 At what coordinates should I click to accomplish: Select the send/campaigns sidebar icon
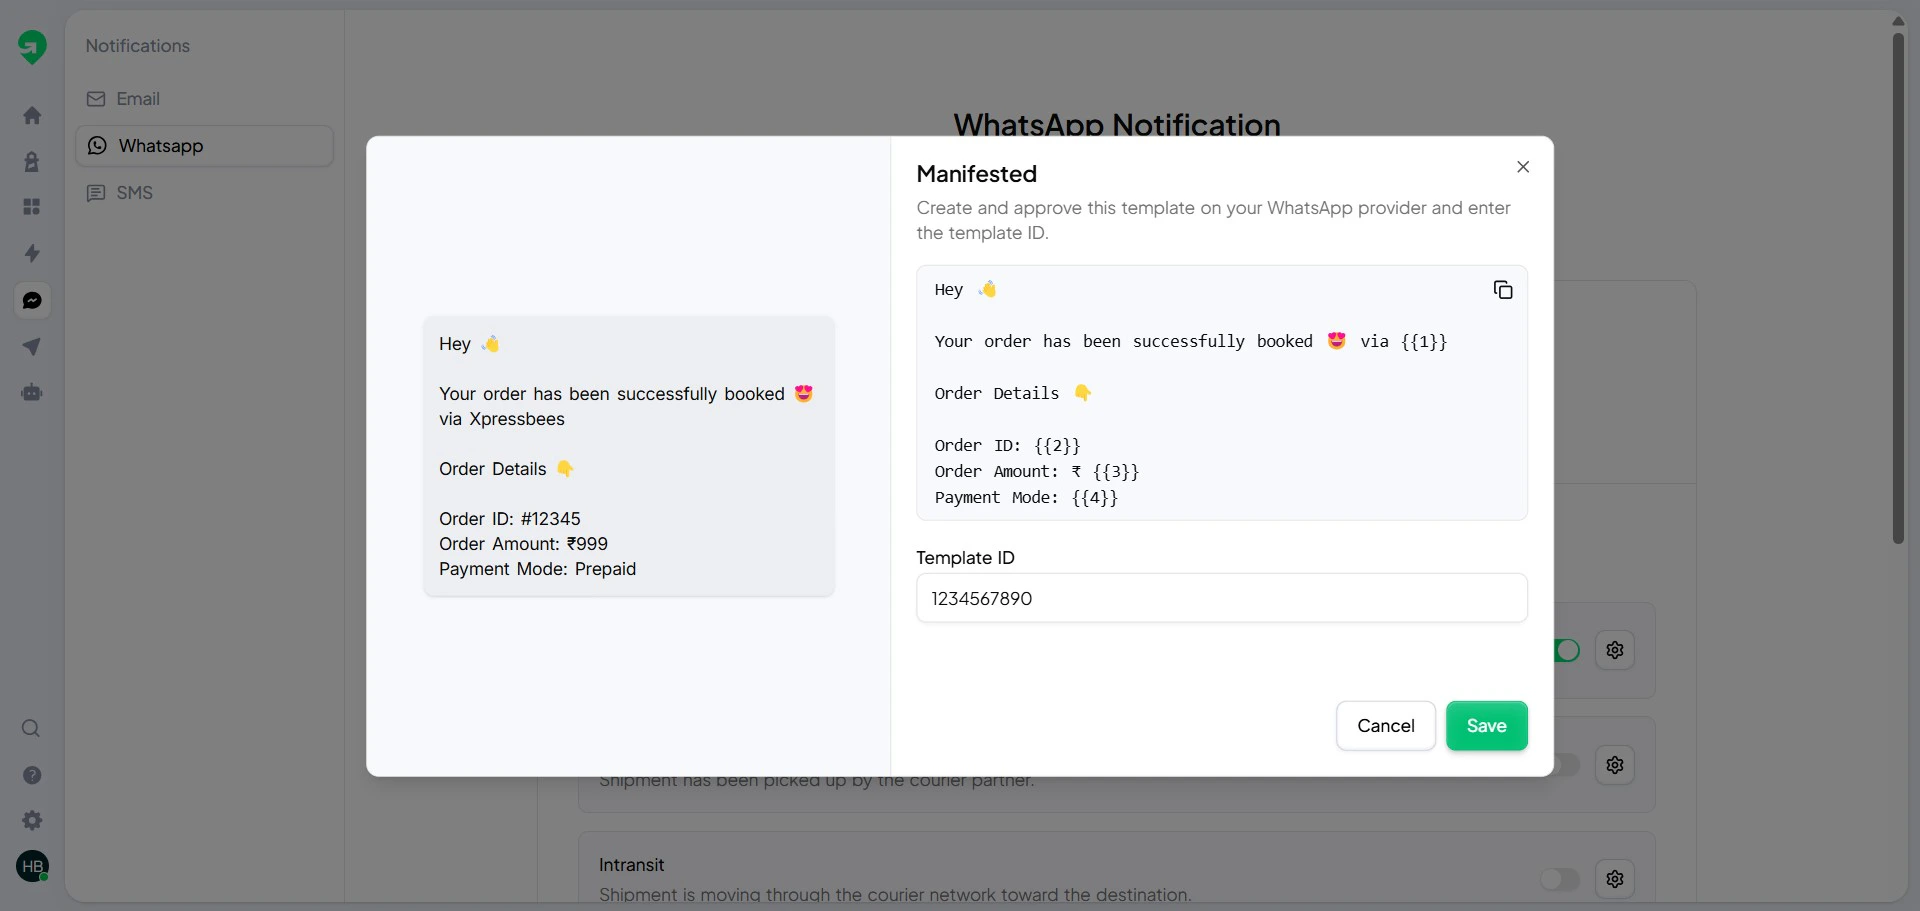point(32,347)
